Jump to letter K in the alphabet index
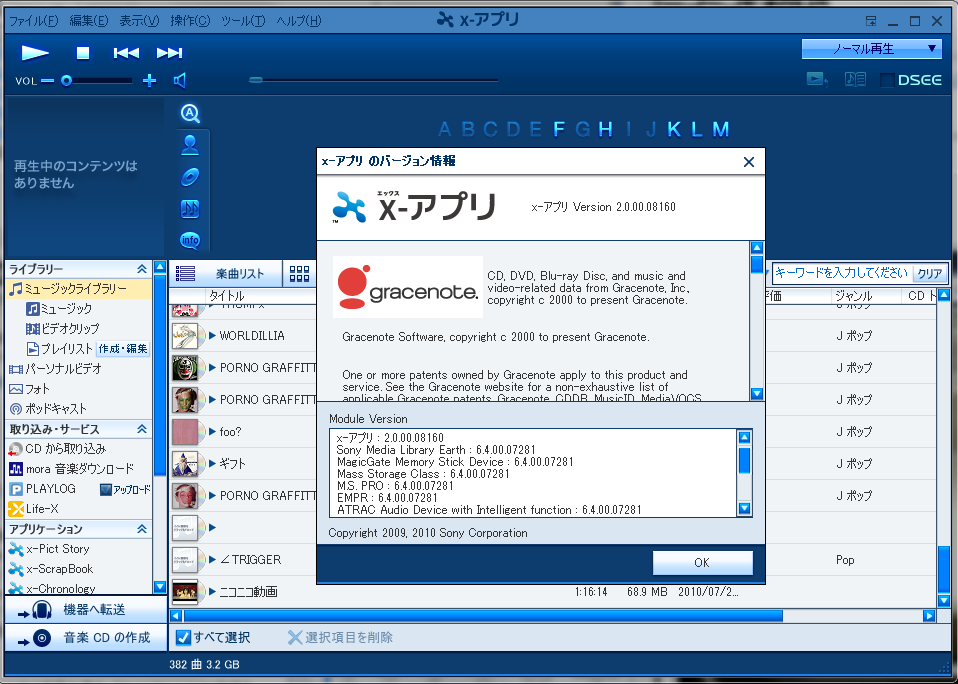The height and width of the screenshot is (684, 958). (674, 129)
